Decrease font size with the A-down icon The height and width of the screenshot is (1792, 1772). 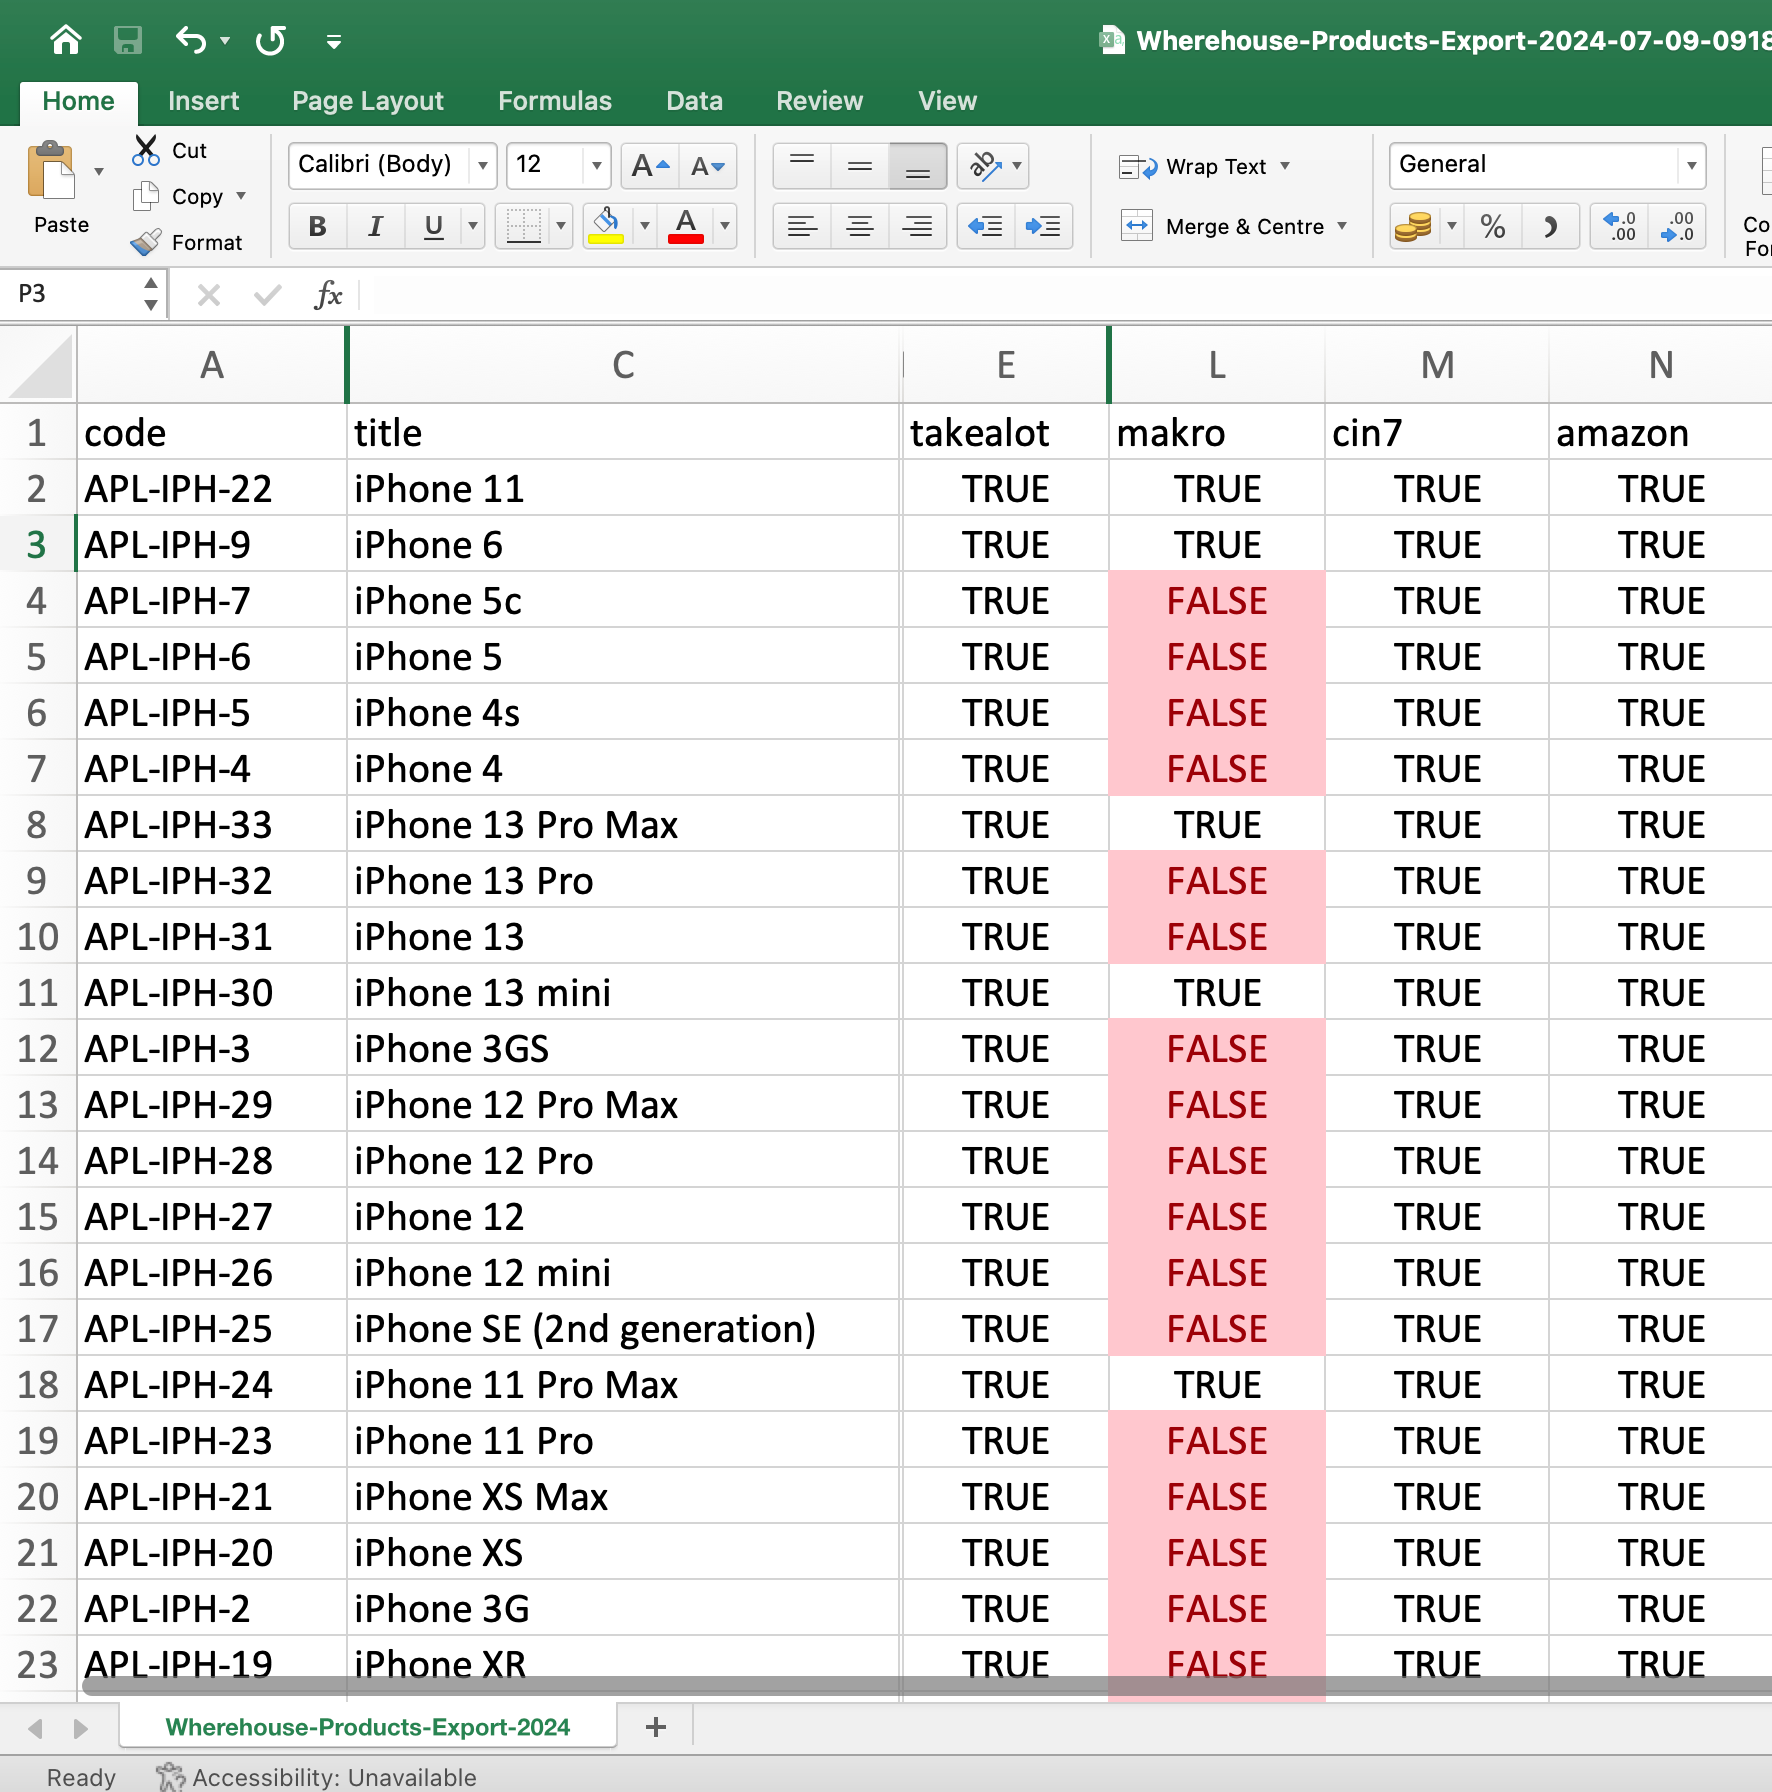708,166
